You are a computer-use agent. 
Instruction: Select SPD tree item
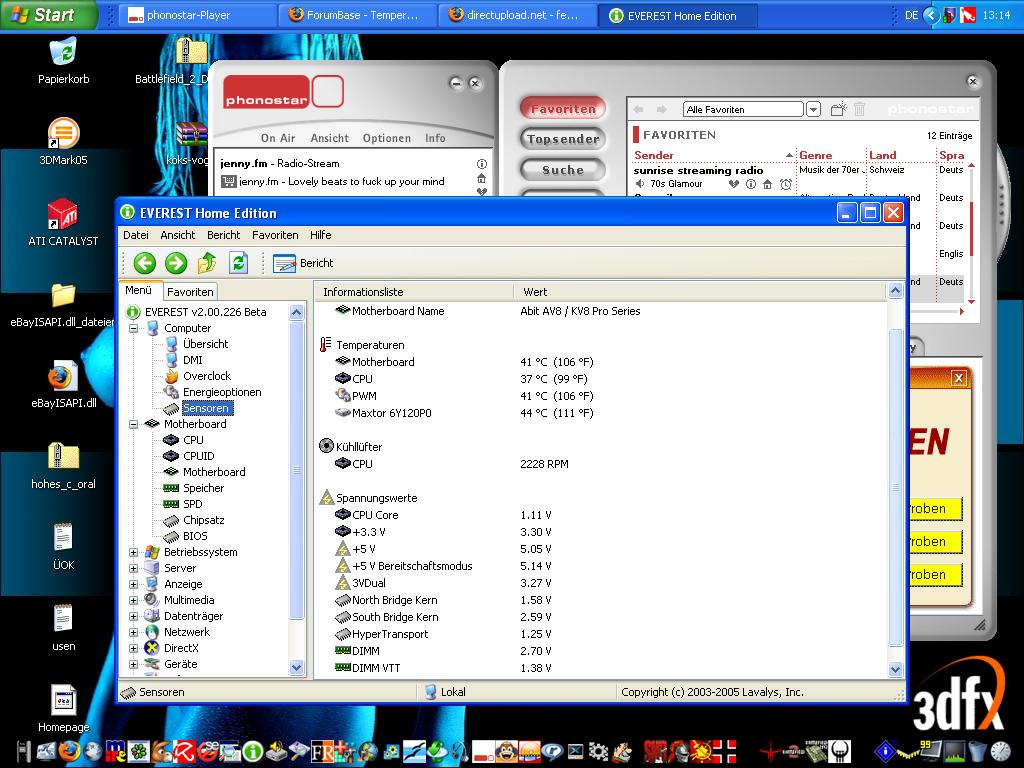click(x=193, y=504)
